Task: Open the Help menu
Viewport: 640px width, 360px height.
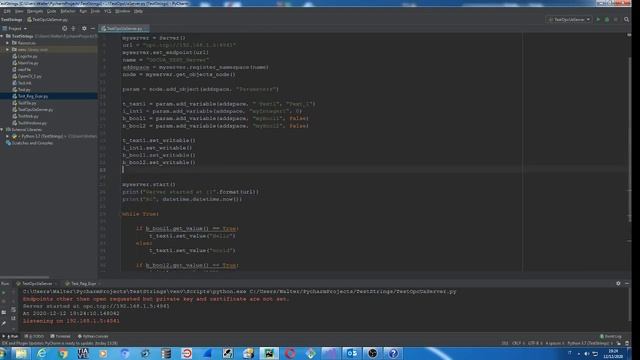Action: coord(138,11)
